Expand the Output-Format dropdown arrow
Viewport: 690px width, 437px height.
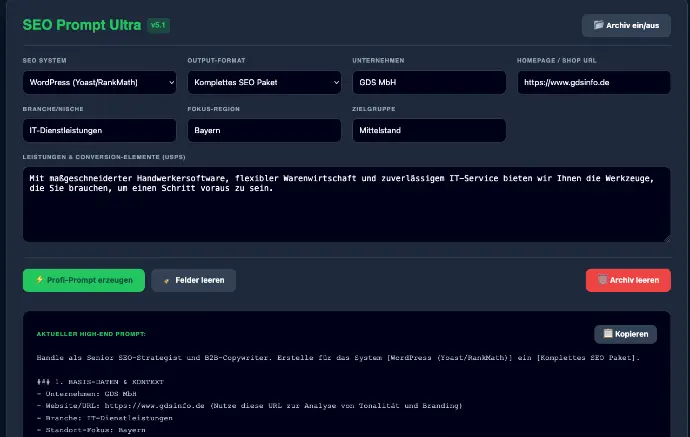click(x=336, y=82)
